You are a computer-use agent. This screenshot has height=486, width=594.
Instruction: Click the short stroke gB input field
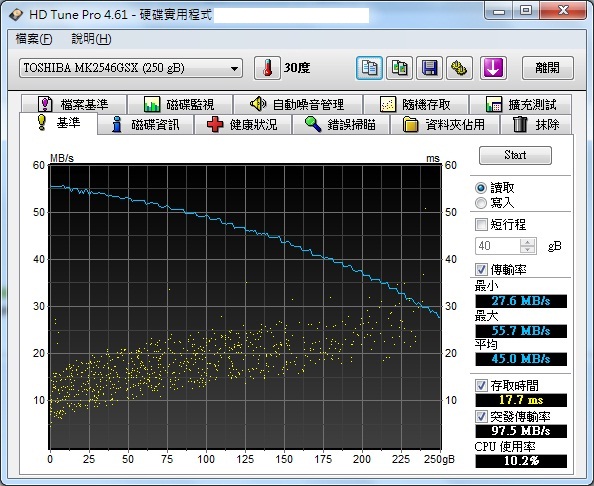(x=498, y=246)
